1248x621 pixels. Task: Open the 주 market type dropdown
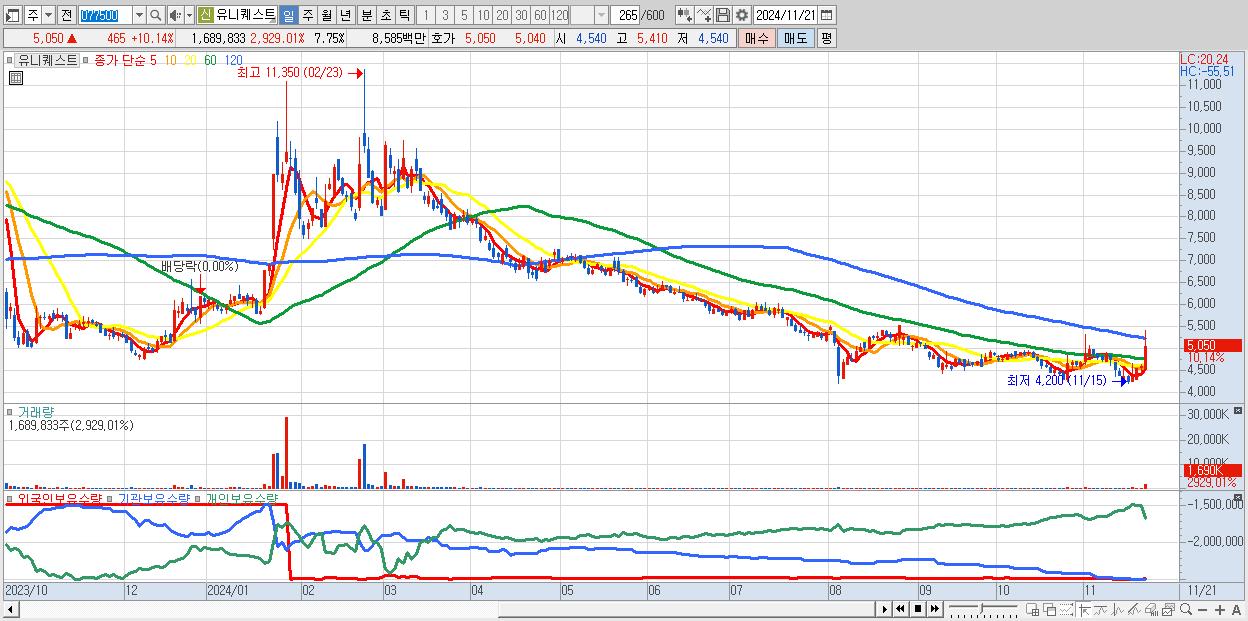(x=48, y=15)
